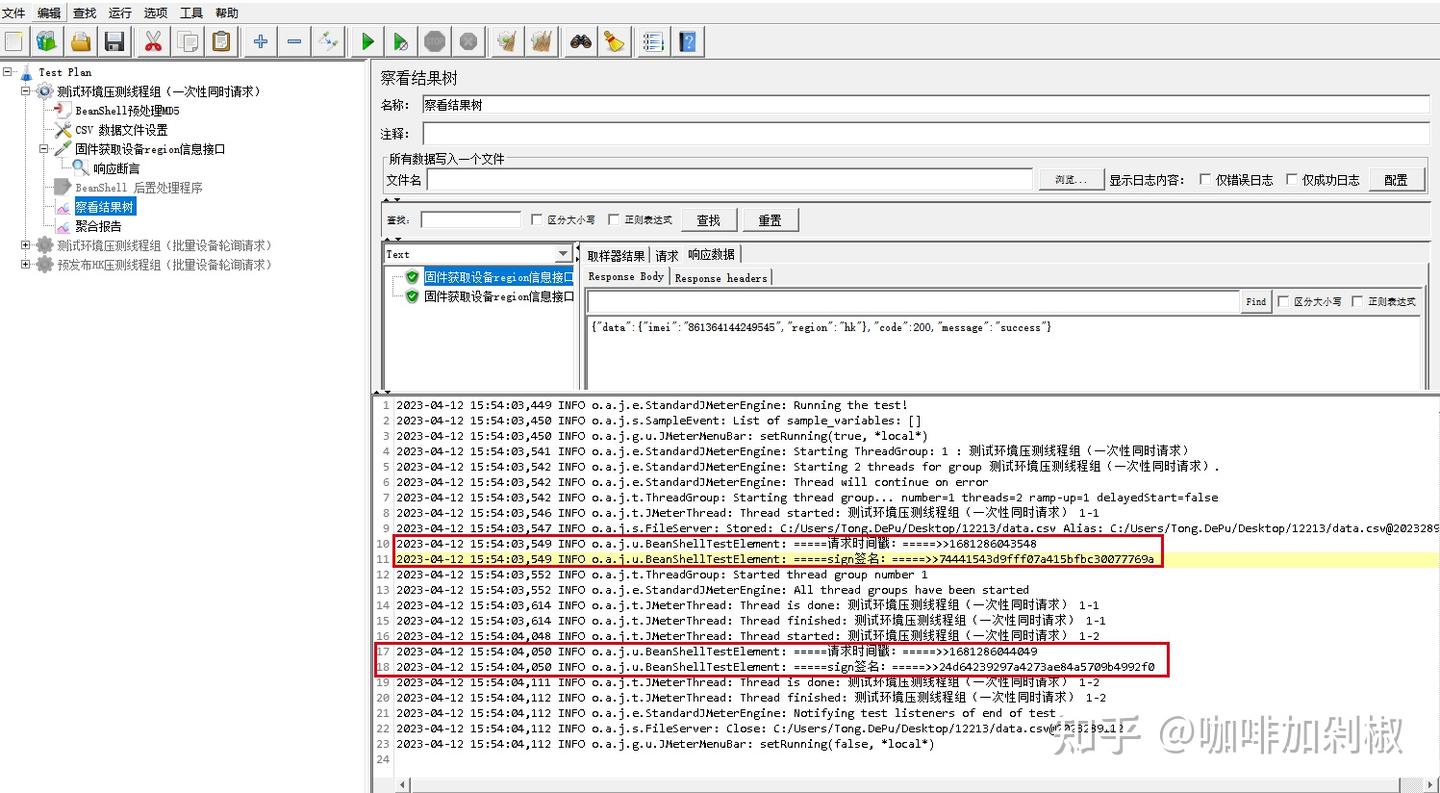Click the Toggle enable/disable toolbar icon

(x=328, y=41)
